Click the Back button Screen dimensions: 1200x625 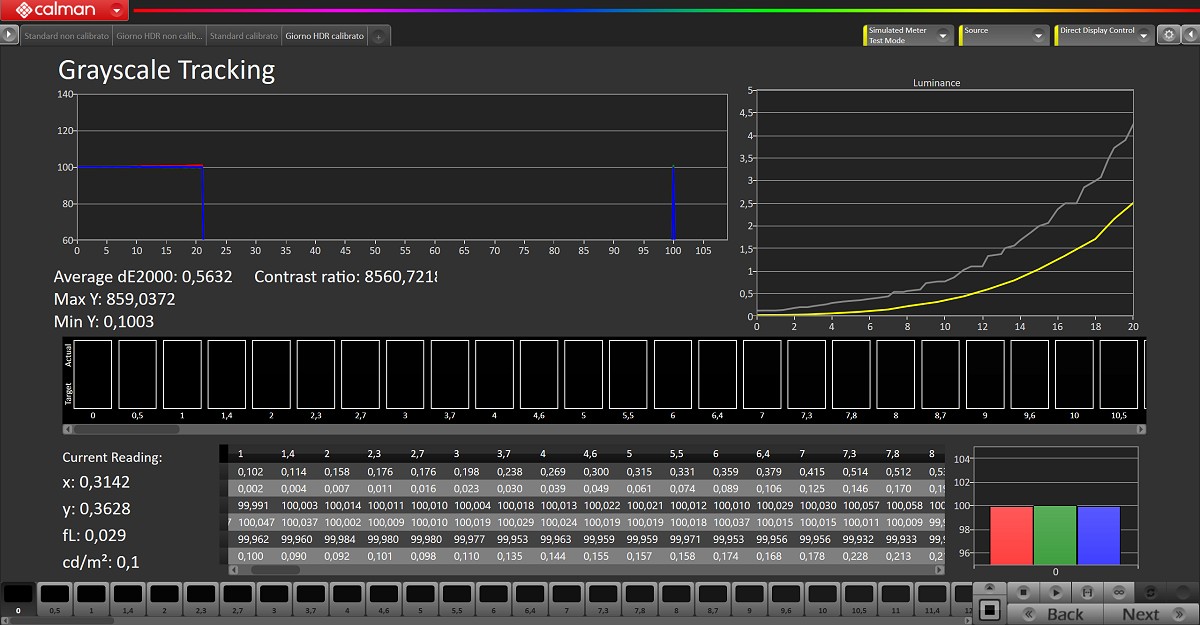coord(1055,613)
